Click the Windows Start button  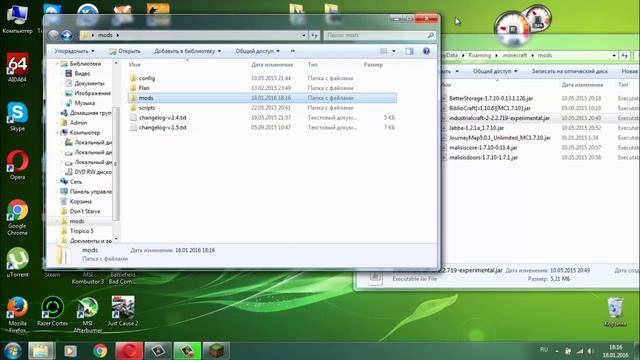13,351
